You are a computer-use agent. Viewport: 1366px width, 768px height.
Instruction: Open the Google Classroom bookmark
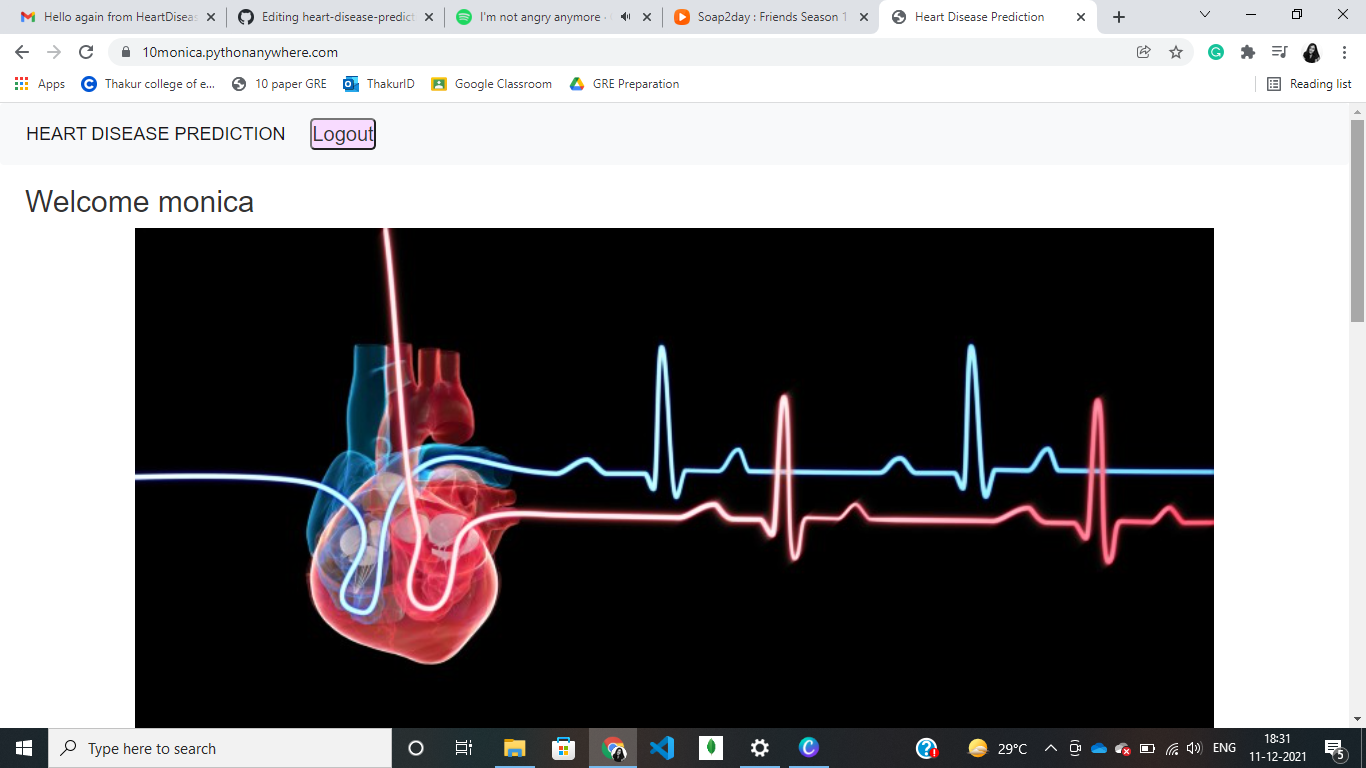[x=491, y=84]
